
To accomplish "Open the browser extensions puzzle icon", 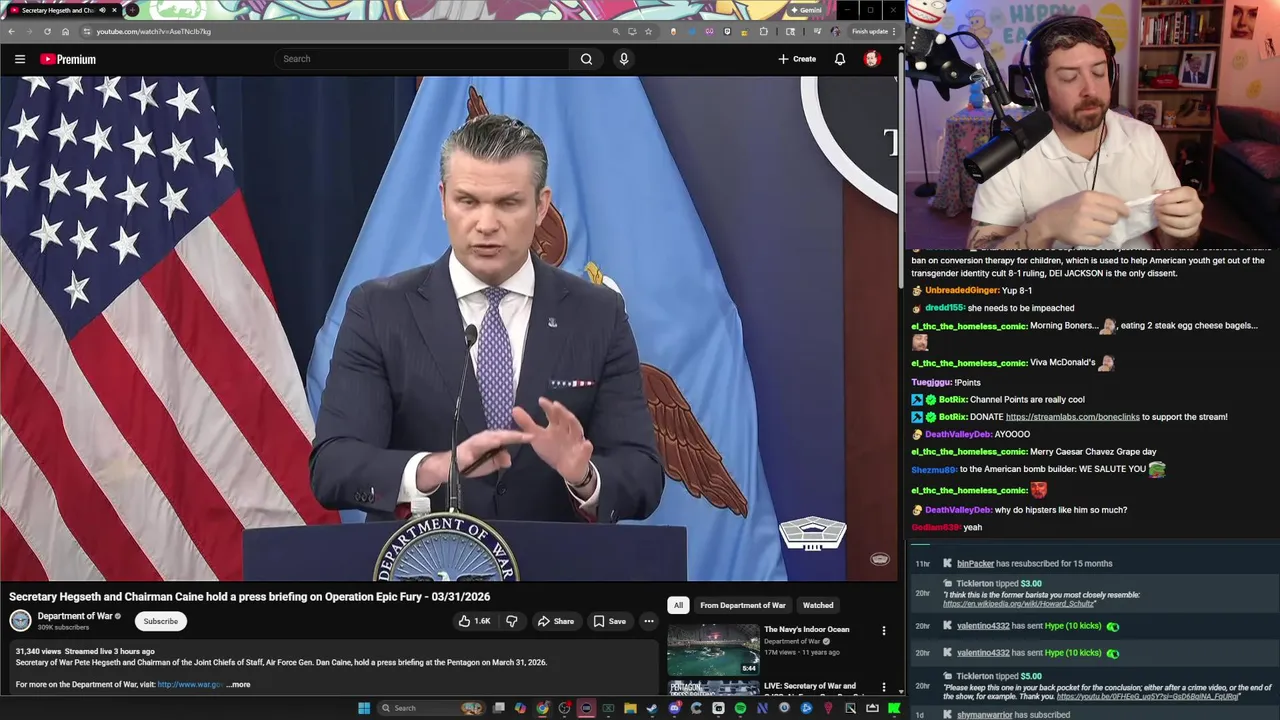I will pyautogui.click(x=764, y=31).
